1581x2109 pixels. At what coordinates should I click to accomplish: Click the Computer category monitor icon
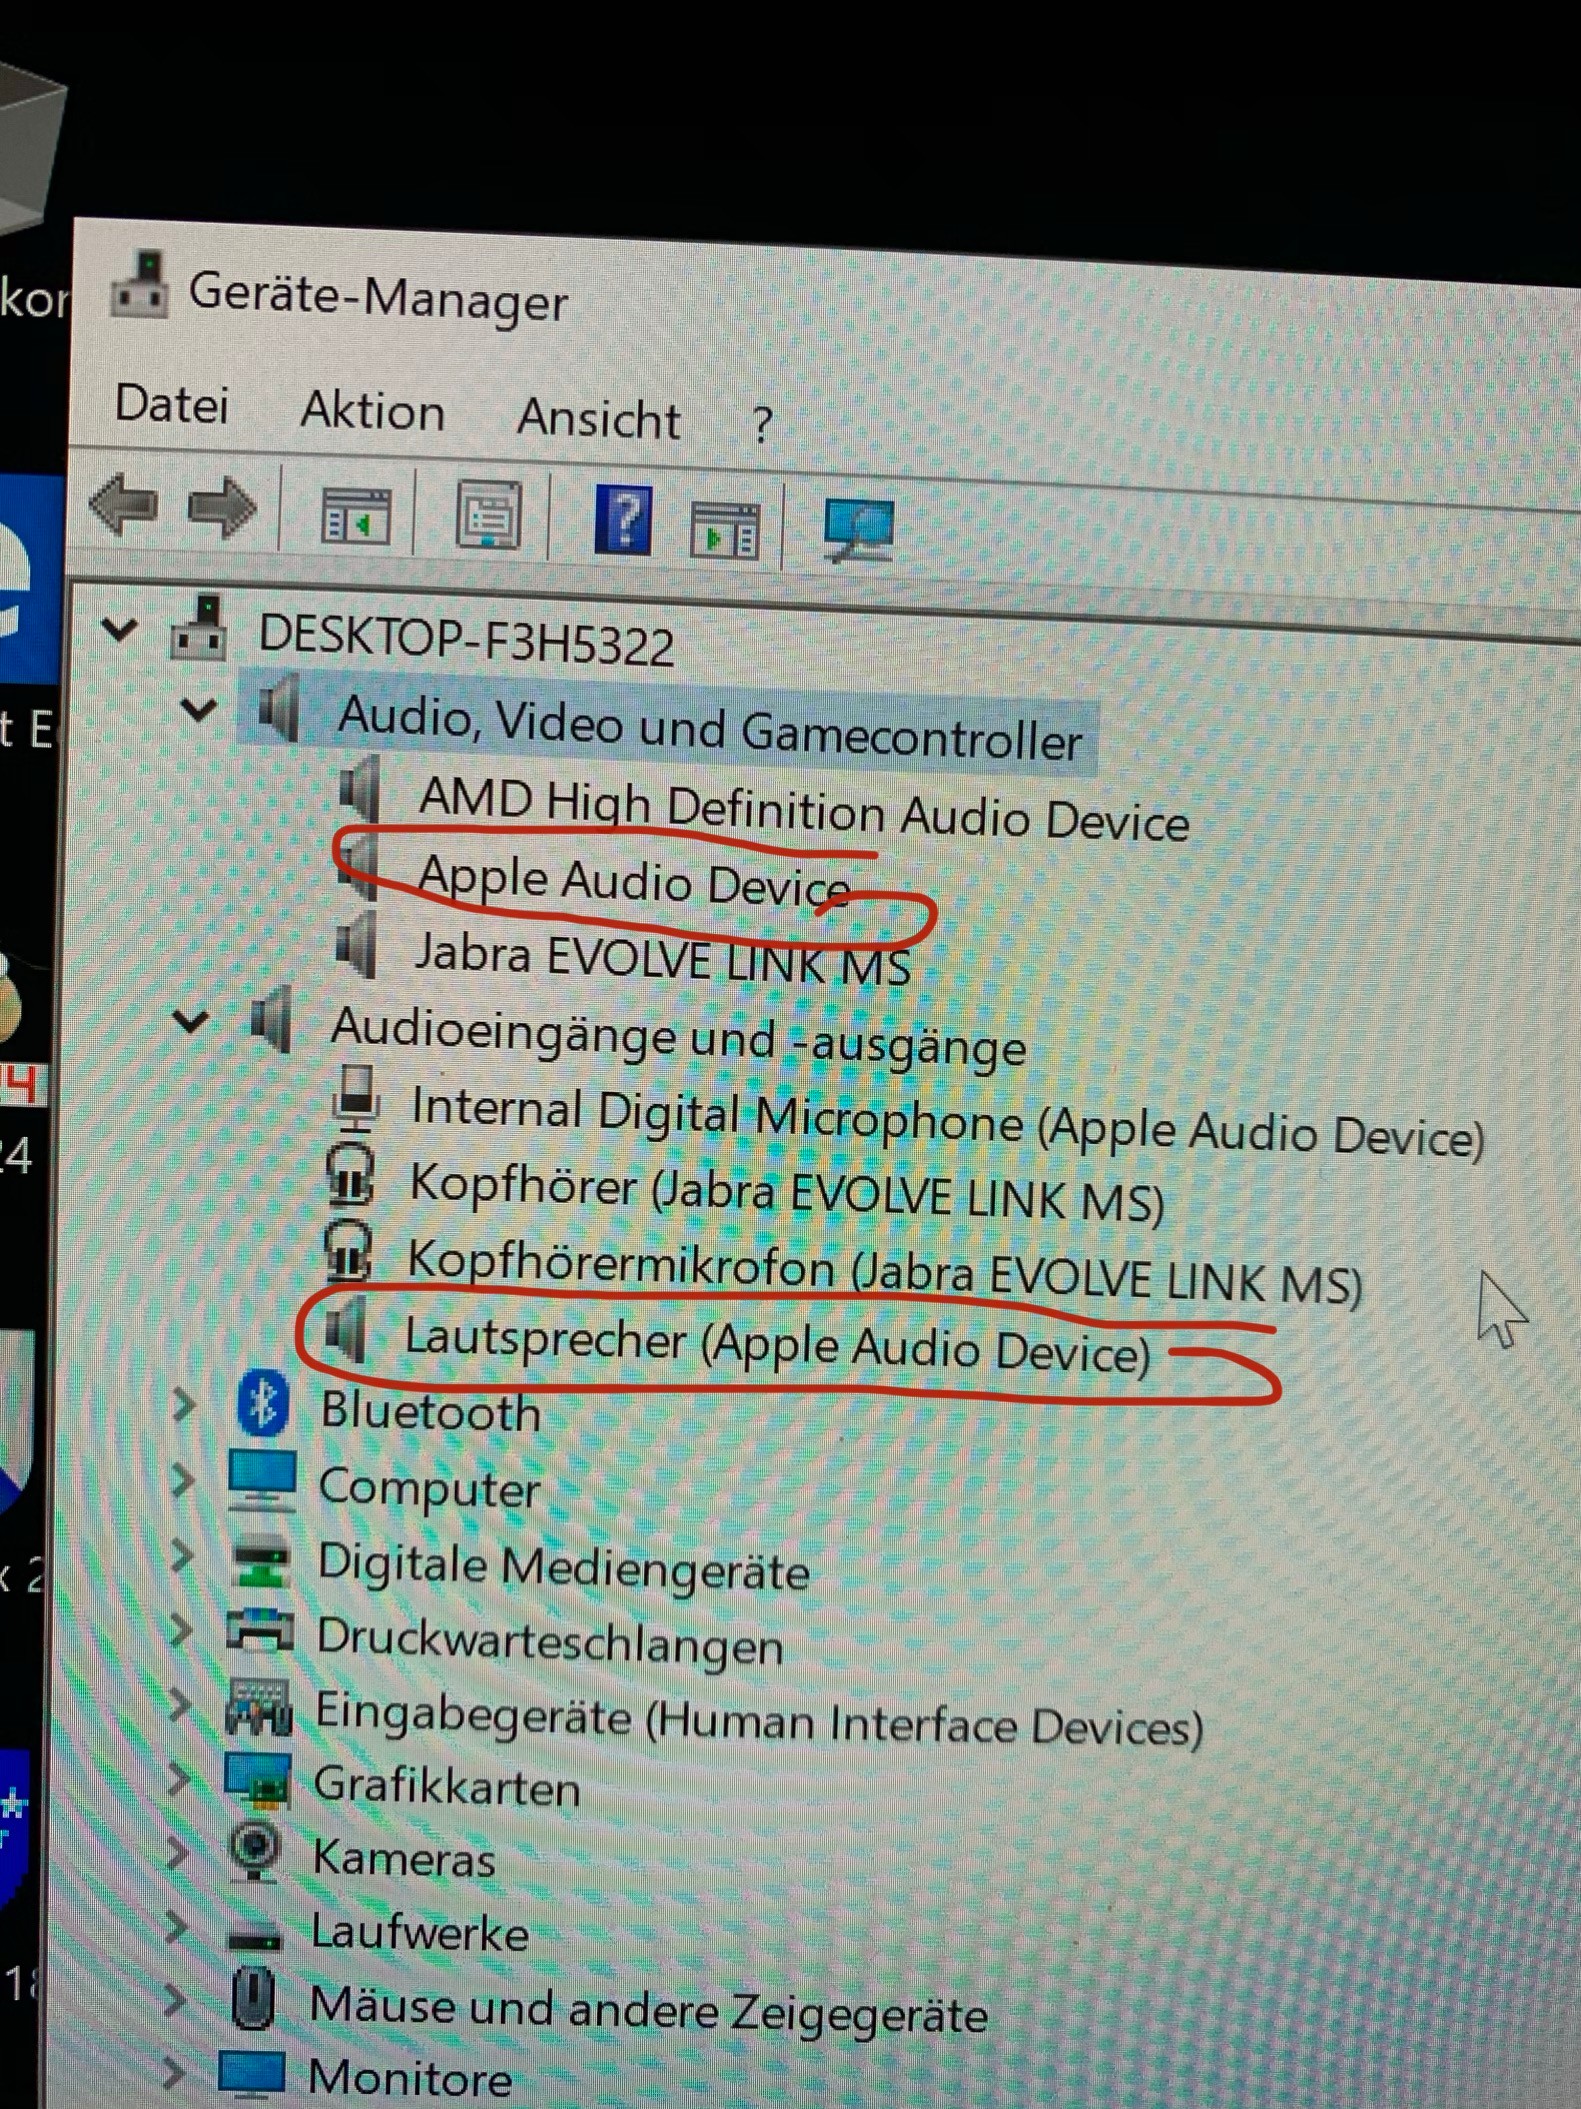262,1480
